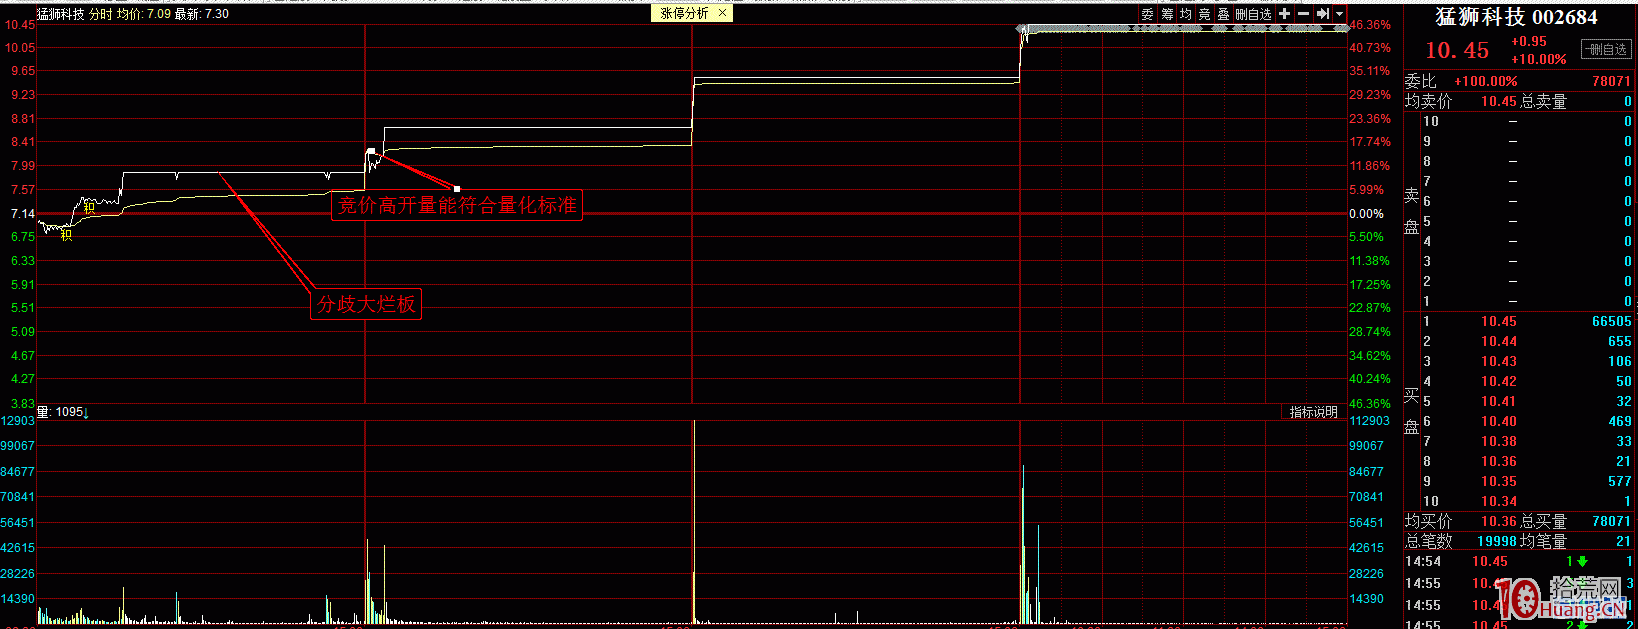
Task: Click the 均买价 label
Action: (x=1428, y=521)
